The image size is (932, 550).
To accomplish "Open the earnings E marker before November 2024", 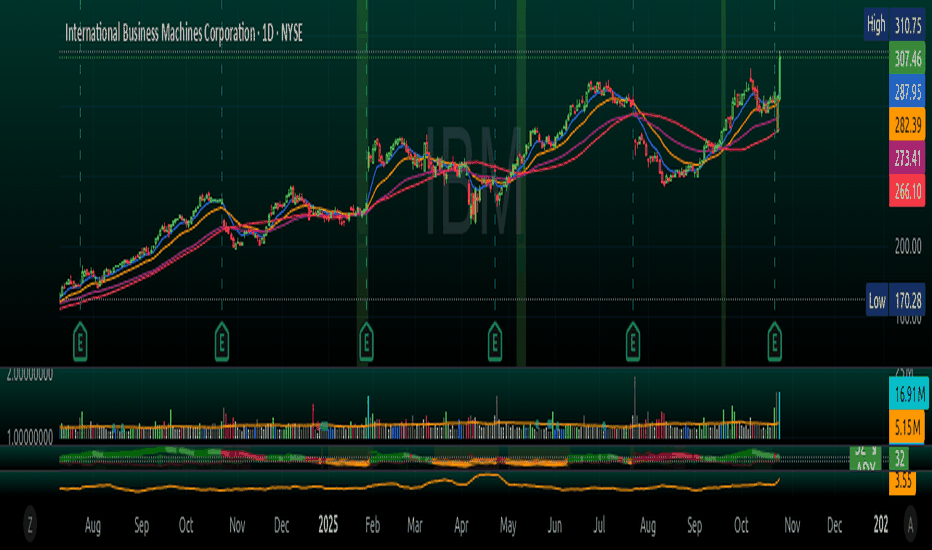I will tap(222, 342).
